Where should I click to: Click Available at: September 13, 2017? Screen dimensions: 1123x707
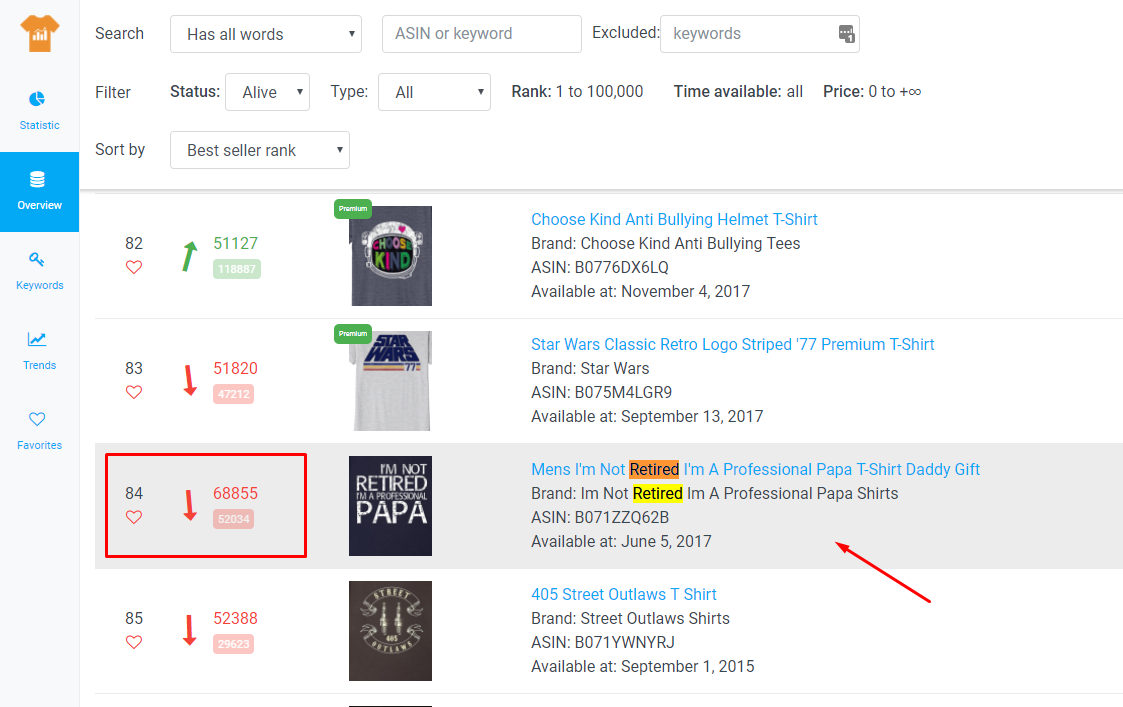[x=647, y=416]
